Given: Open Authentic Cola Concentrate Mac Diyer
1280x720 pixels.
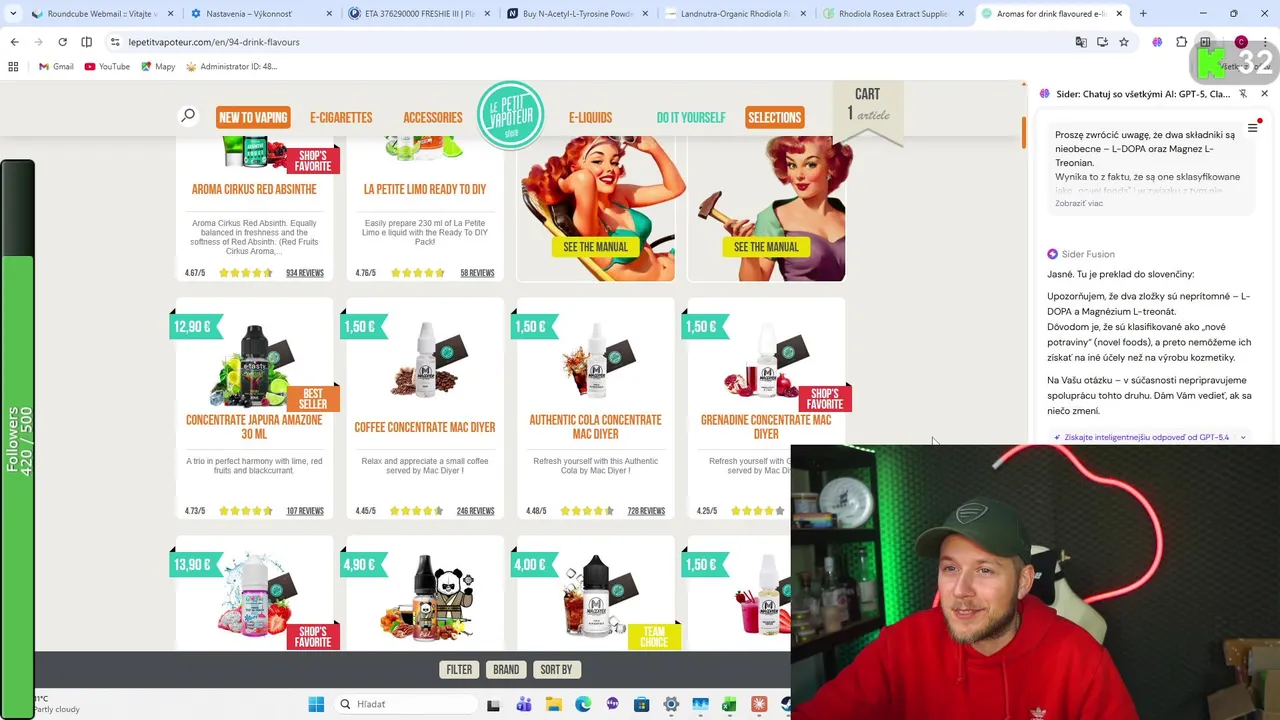Looking at the screenshot, I should tap(595, 427).
